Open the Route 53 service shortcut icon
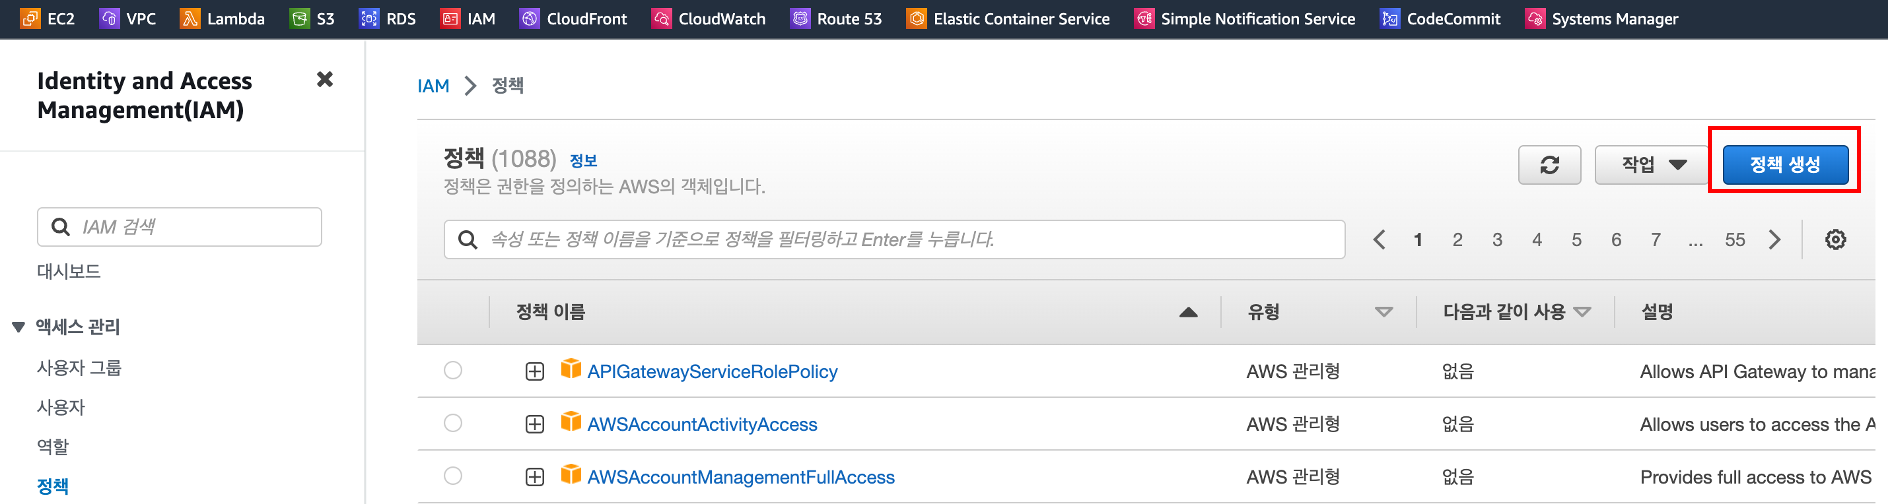The height and width of the screenshot is (504, 1888). [x=800, y=18]
